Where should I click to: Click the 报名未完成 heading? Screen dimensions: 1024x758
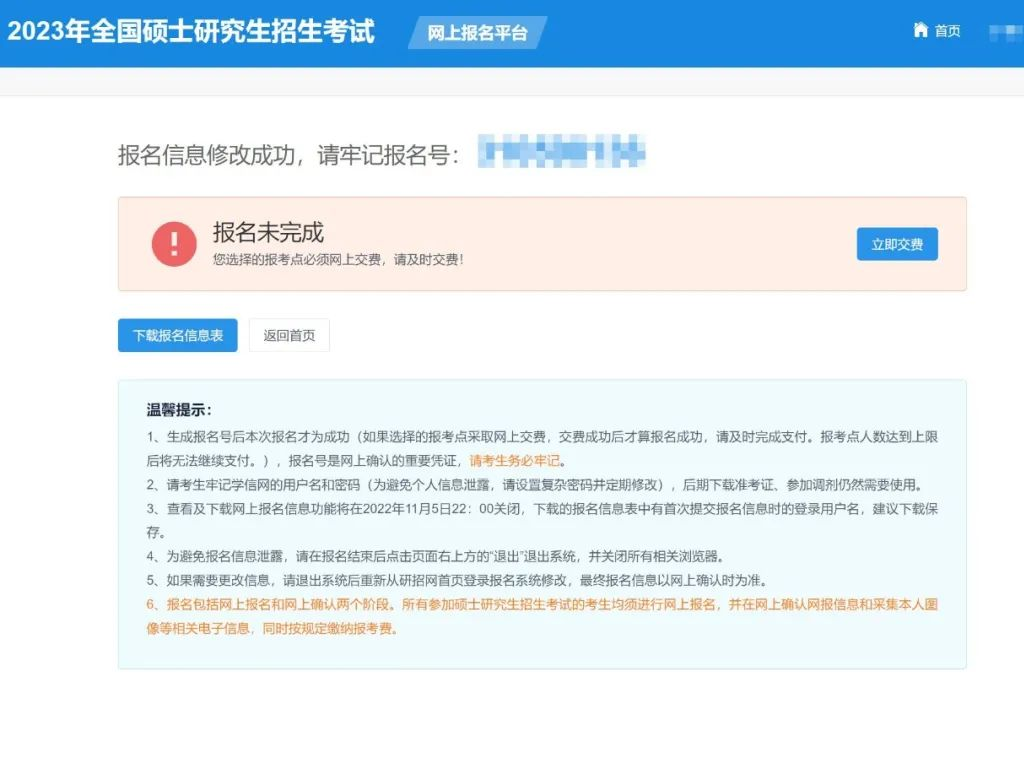(x=268, y=232)
